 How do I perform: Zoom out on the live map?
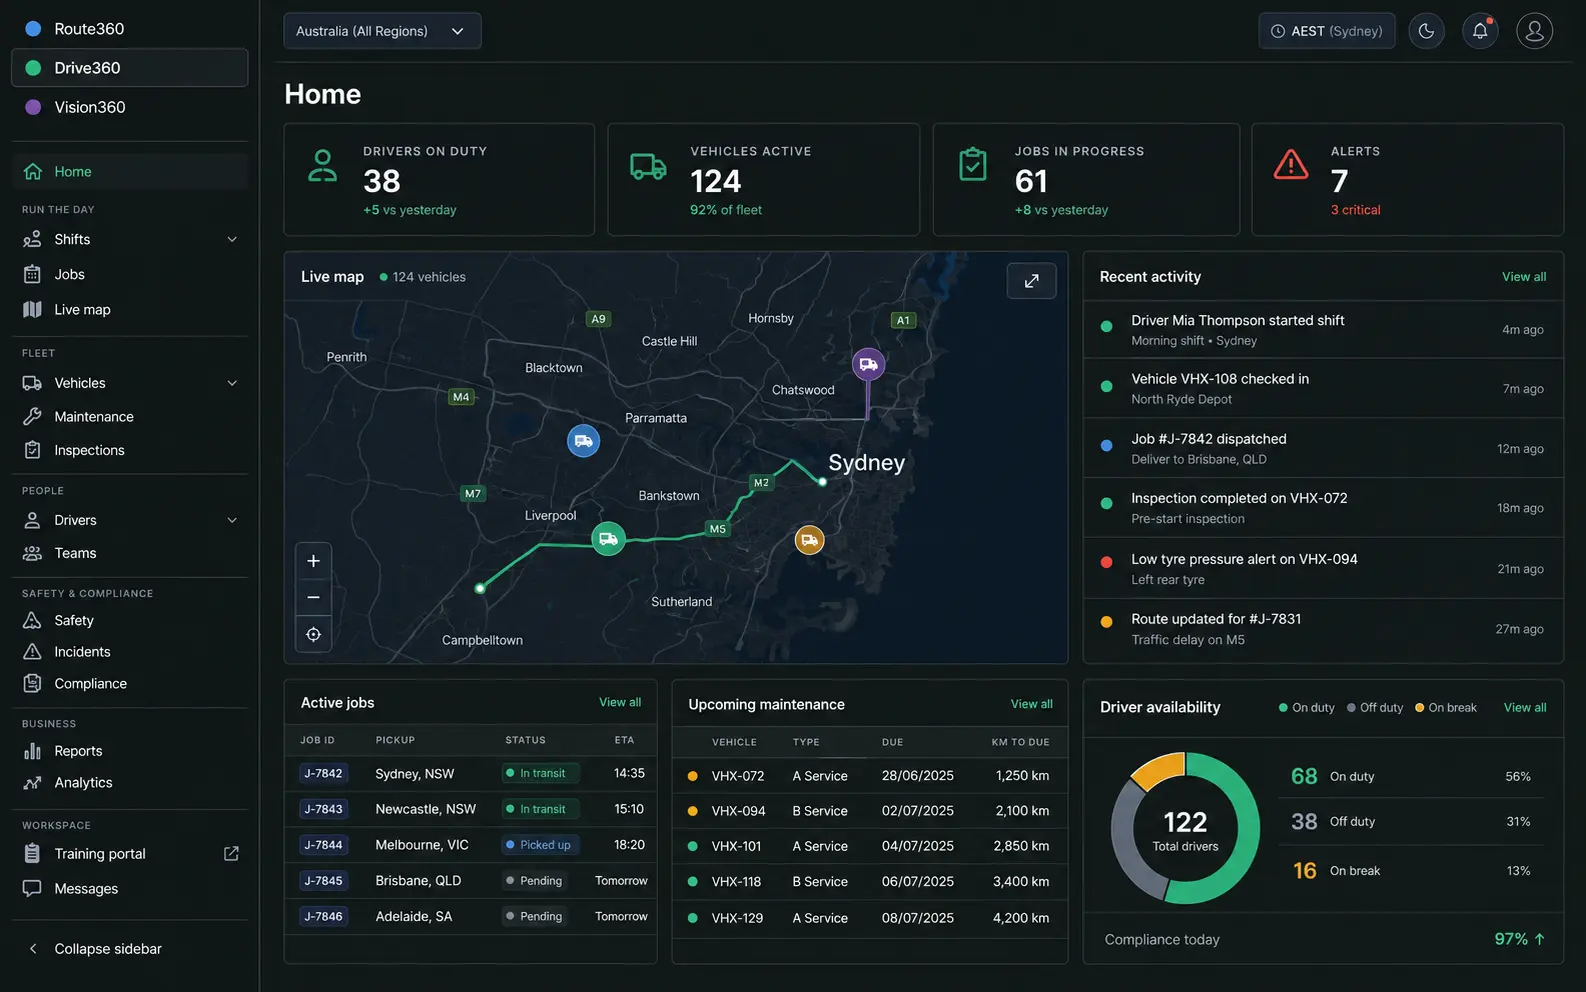click(313, 597)
